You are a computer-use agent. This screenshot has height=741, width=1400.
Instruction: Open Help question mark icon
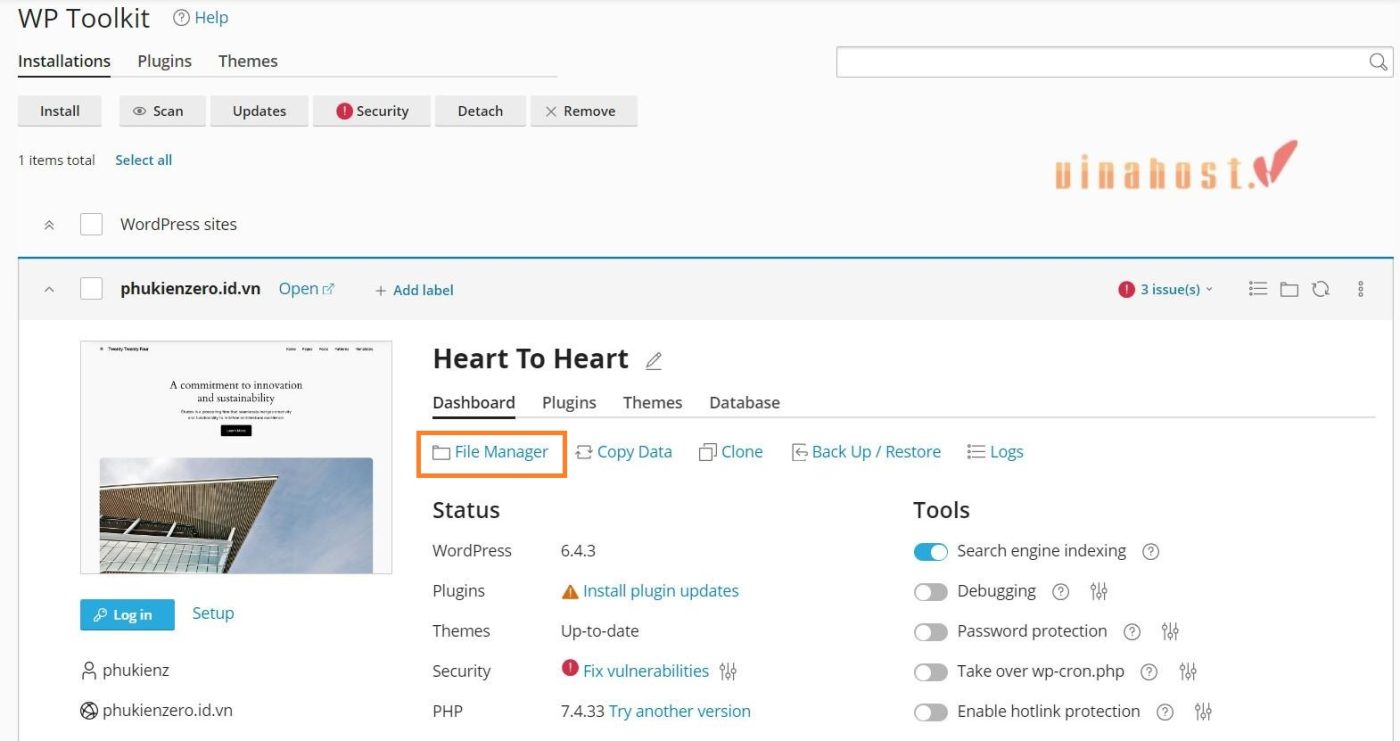point(181,18)
